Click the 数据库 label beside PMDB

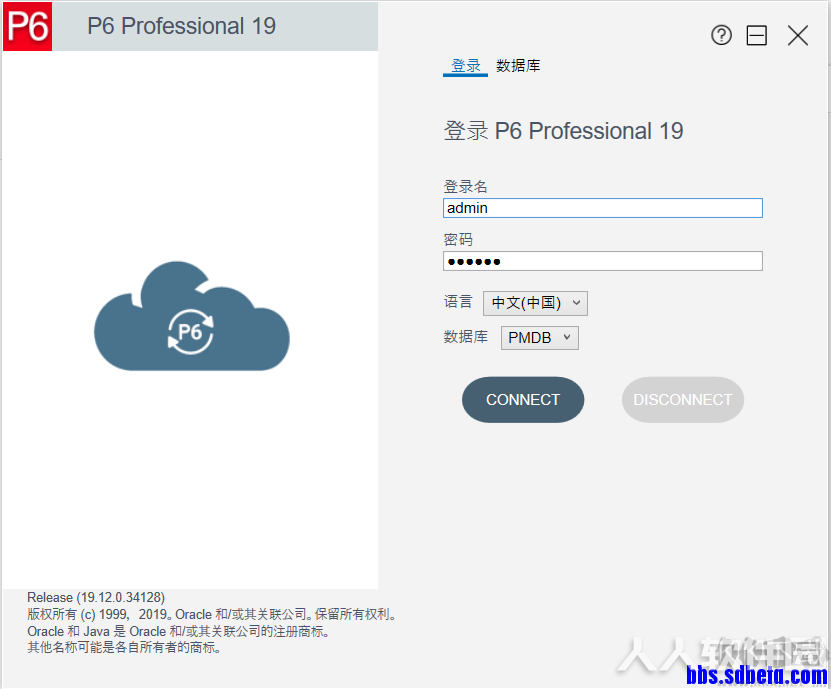pos(465,337)
